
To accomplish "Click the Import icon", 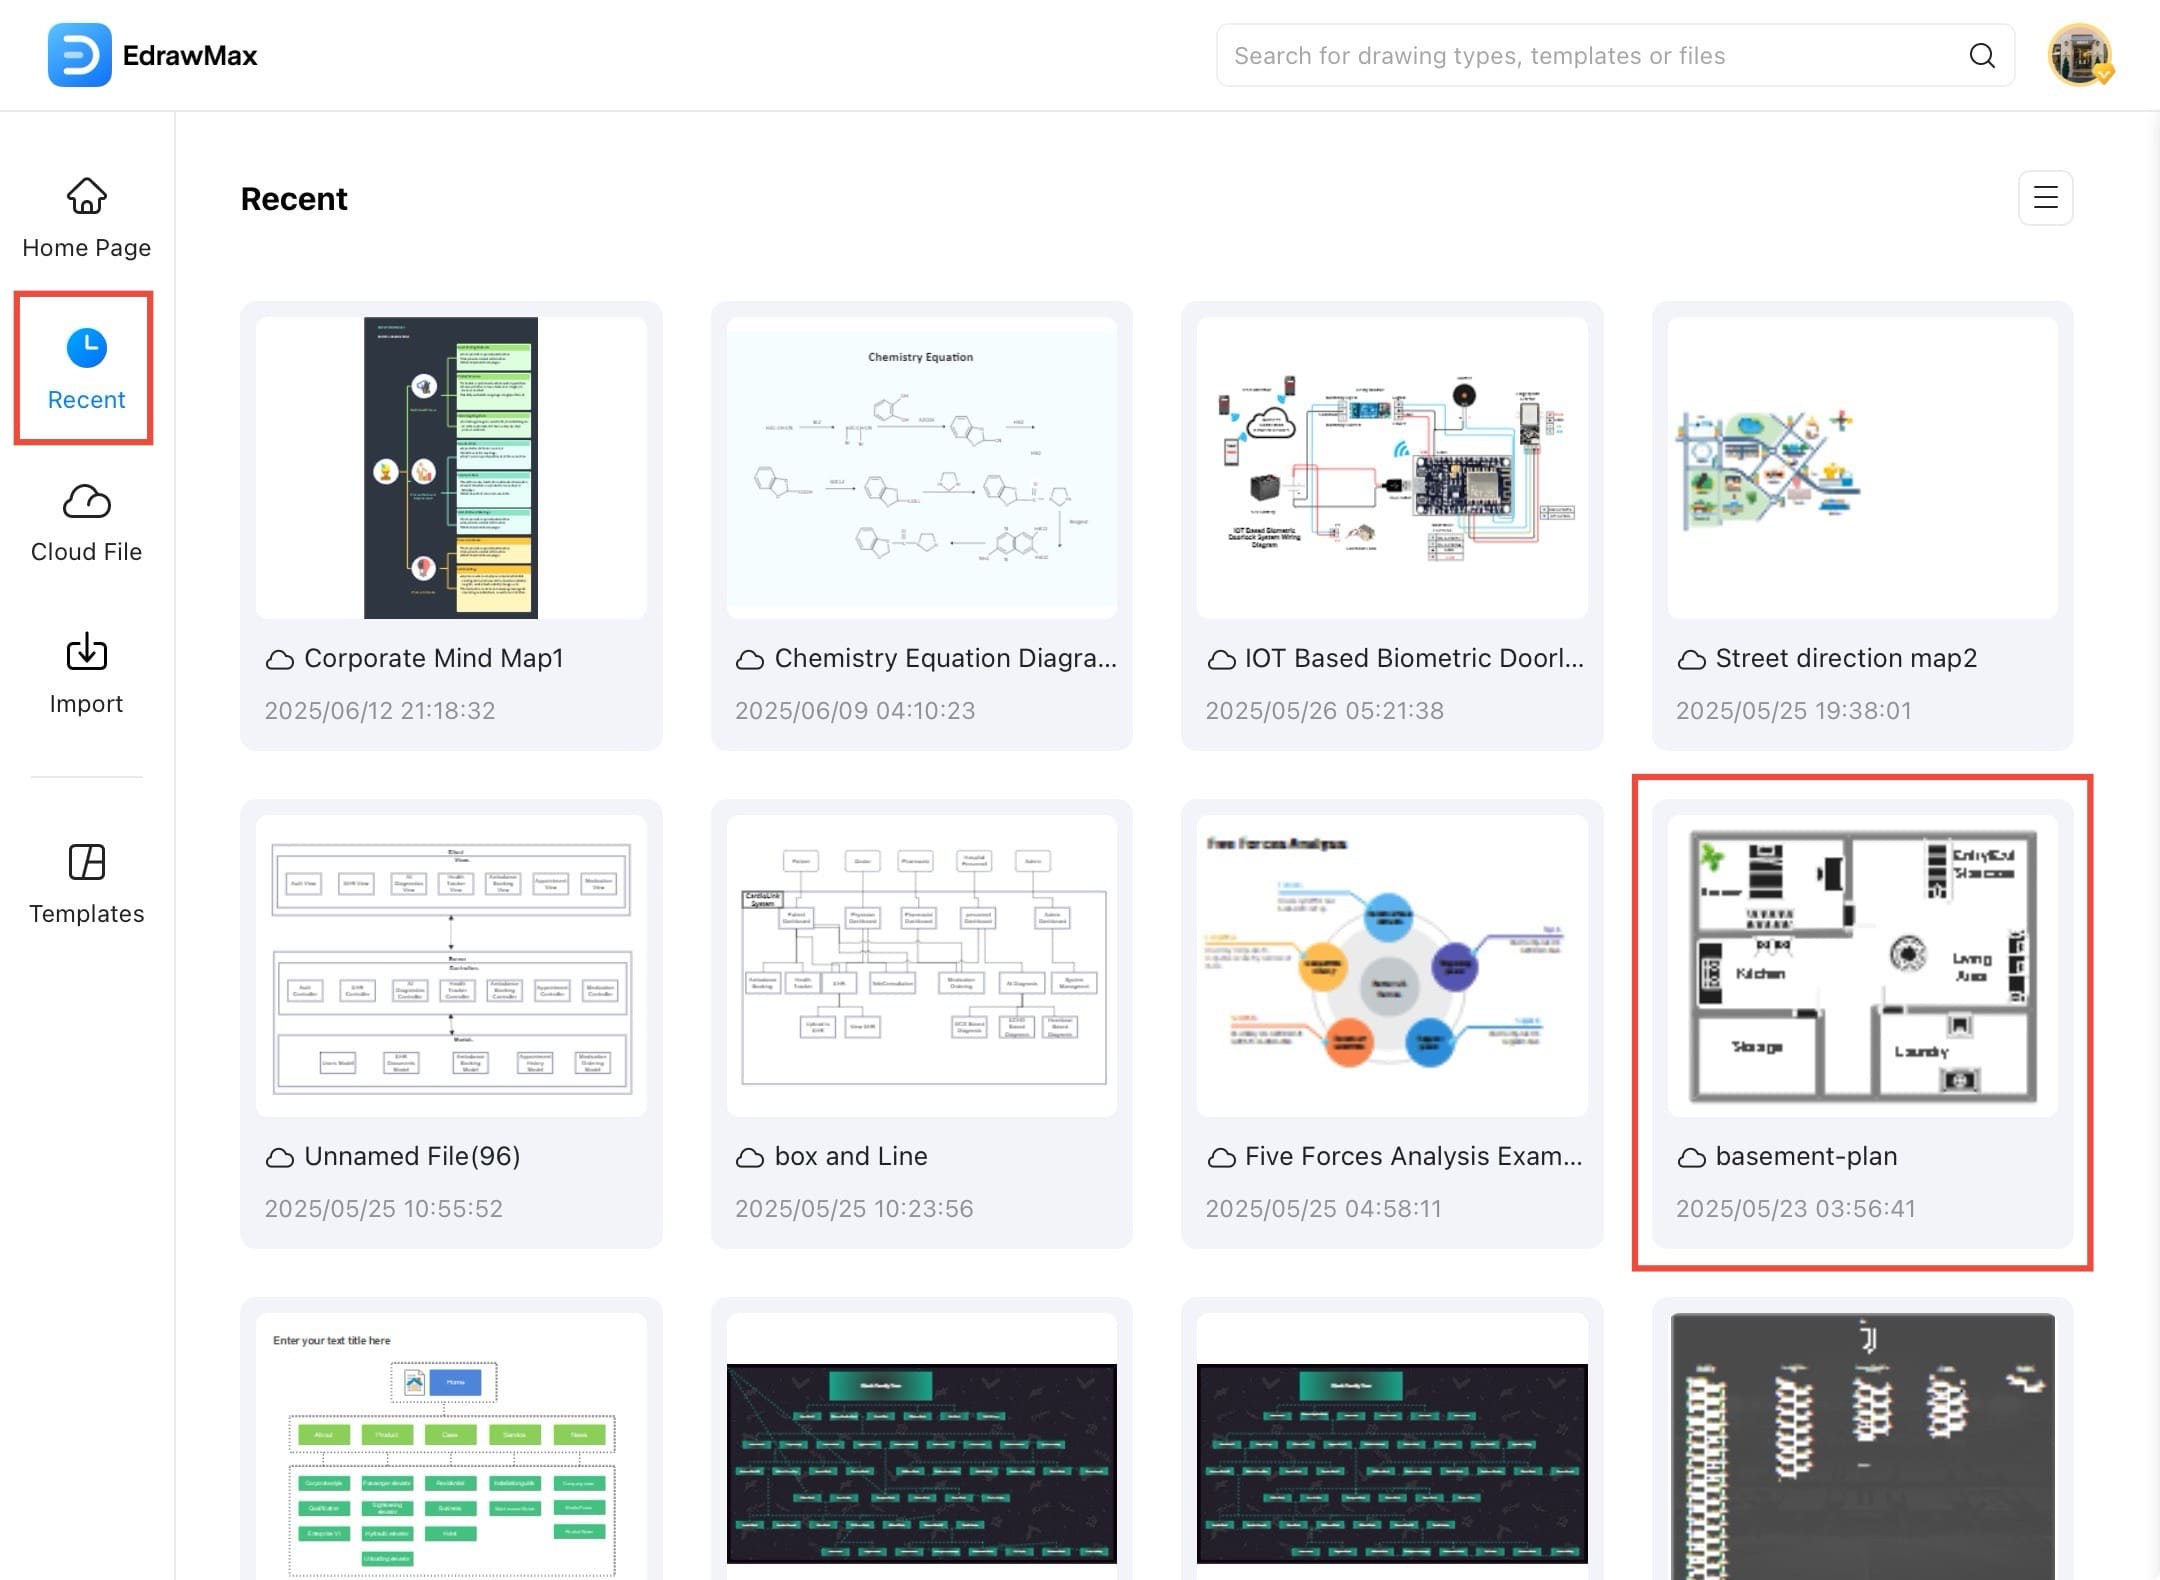I will click(87, 652).
